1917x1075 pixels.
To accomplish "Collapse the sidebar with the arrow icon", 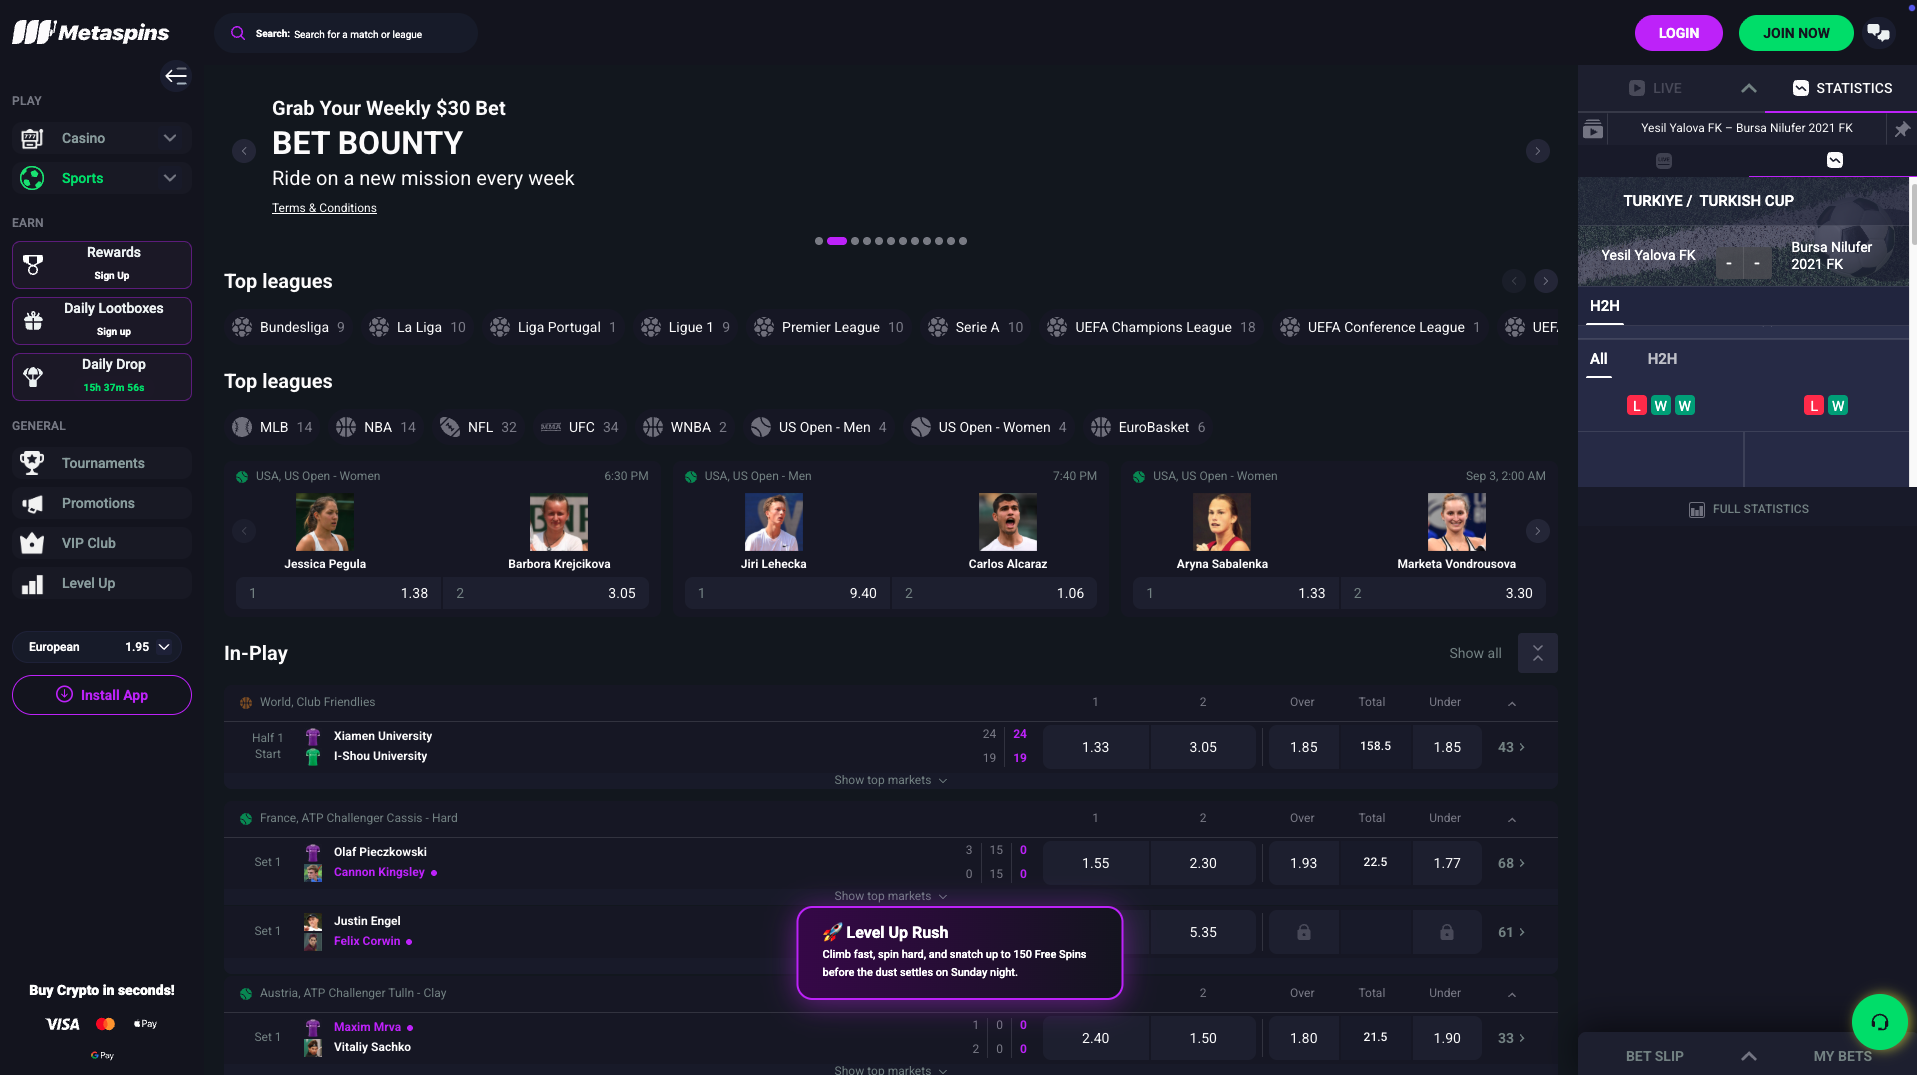I will coord(176,76).
